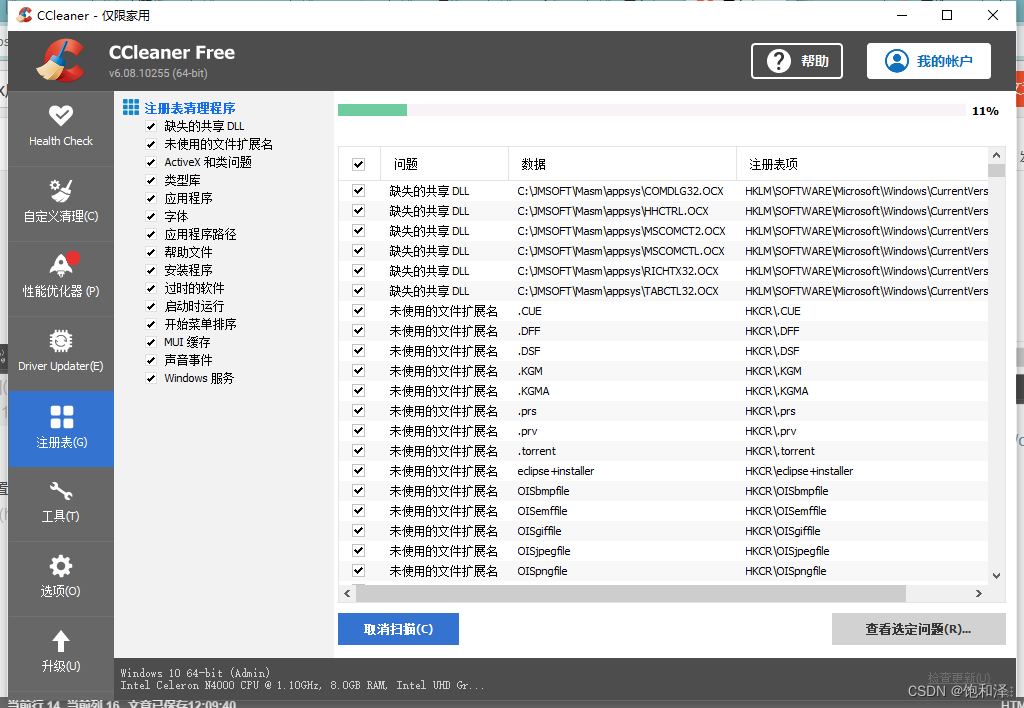The width and height of the screenshot is (1024, 708).
Task: Toggle 未使用的文件扩展名 category checkbox
Action: point(151,144)
